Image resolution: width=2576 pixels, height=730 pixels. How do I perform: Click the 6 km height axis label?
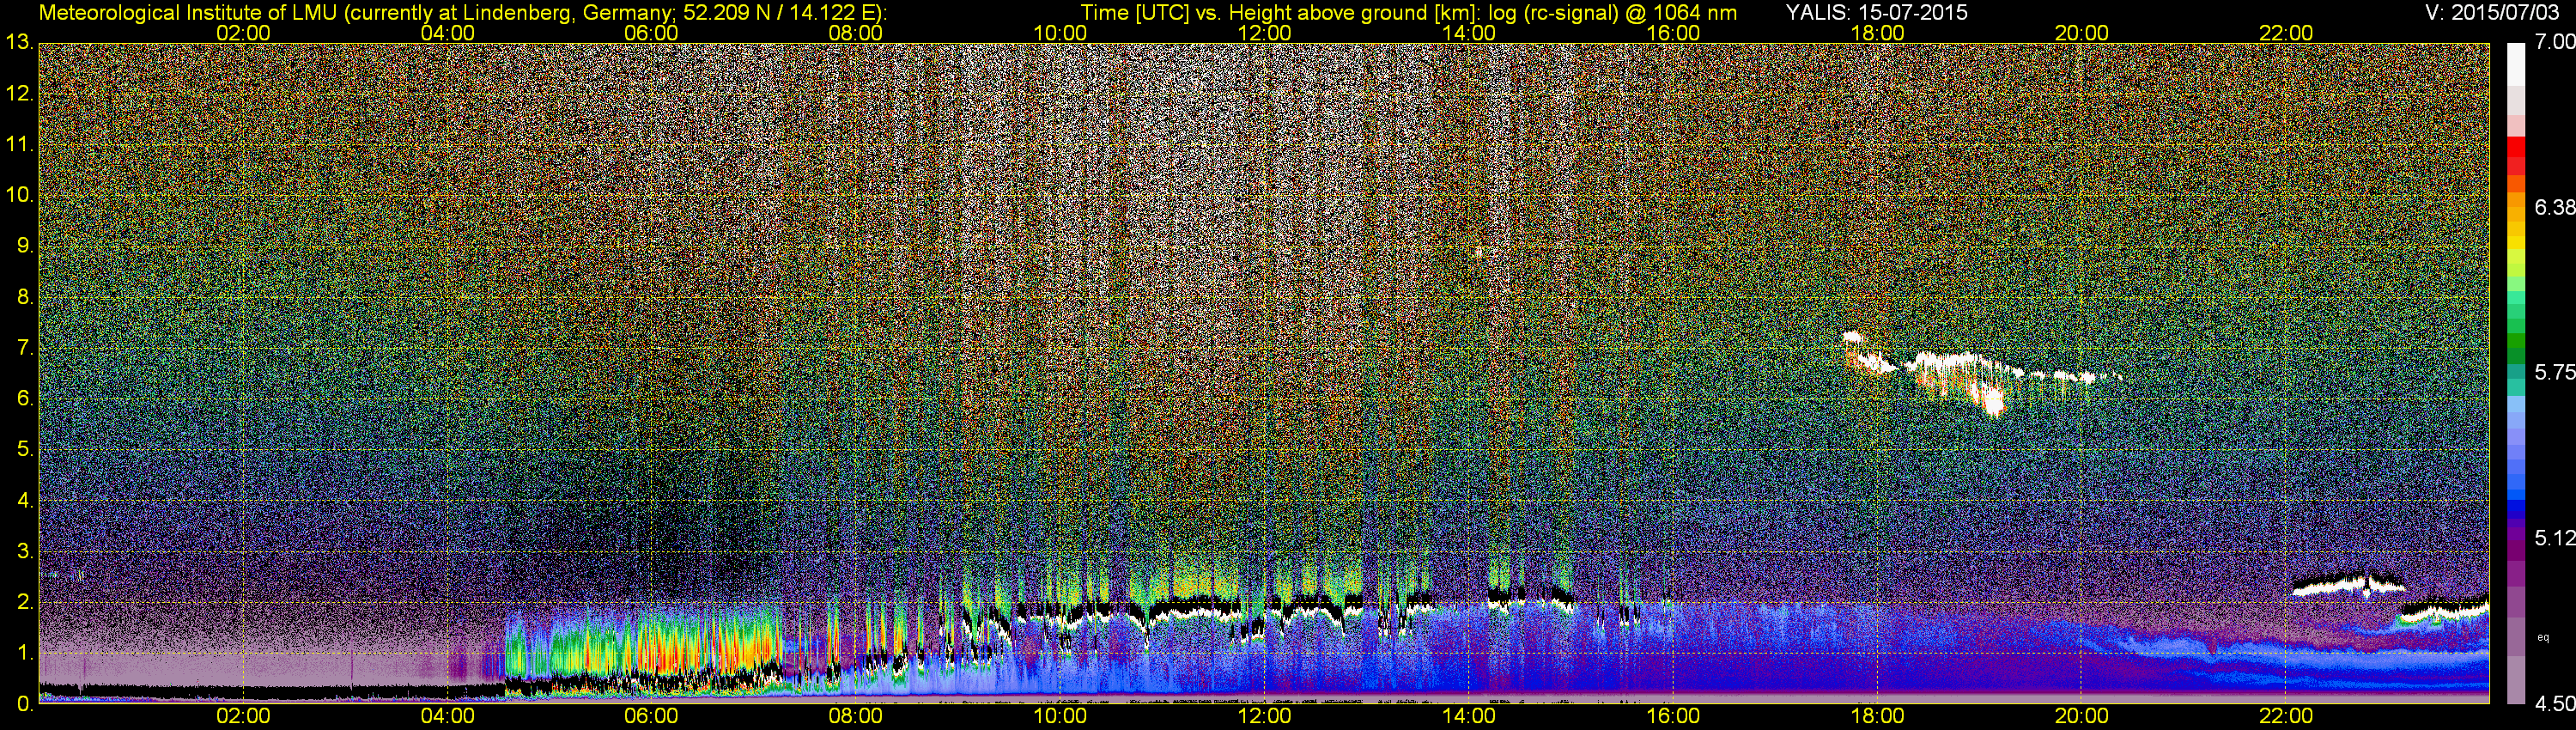click(25, 399)
